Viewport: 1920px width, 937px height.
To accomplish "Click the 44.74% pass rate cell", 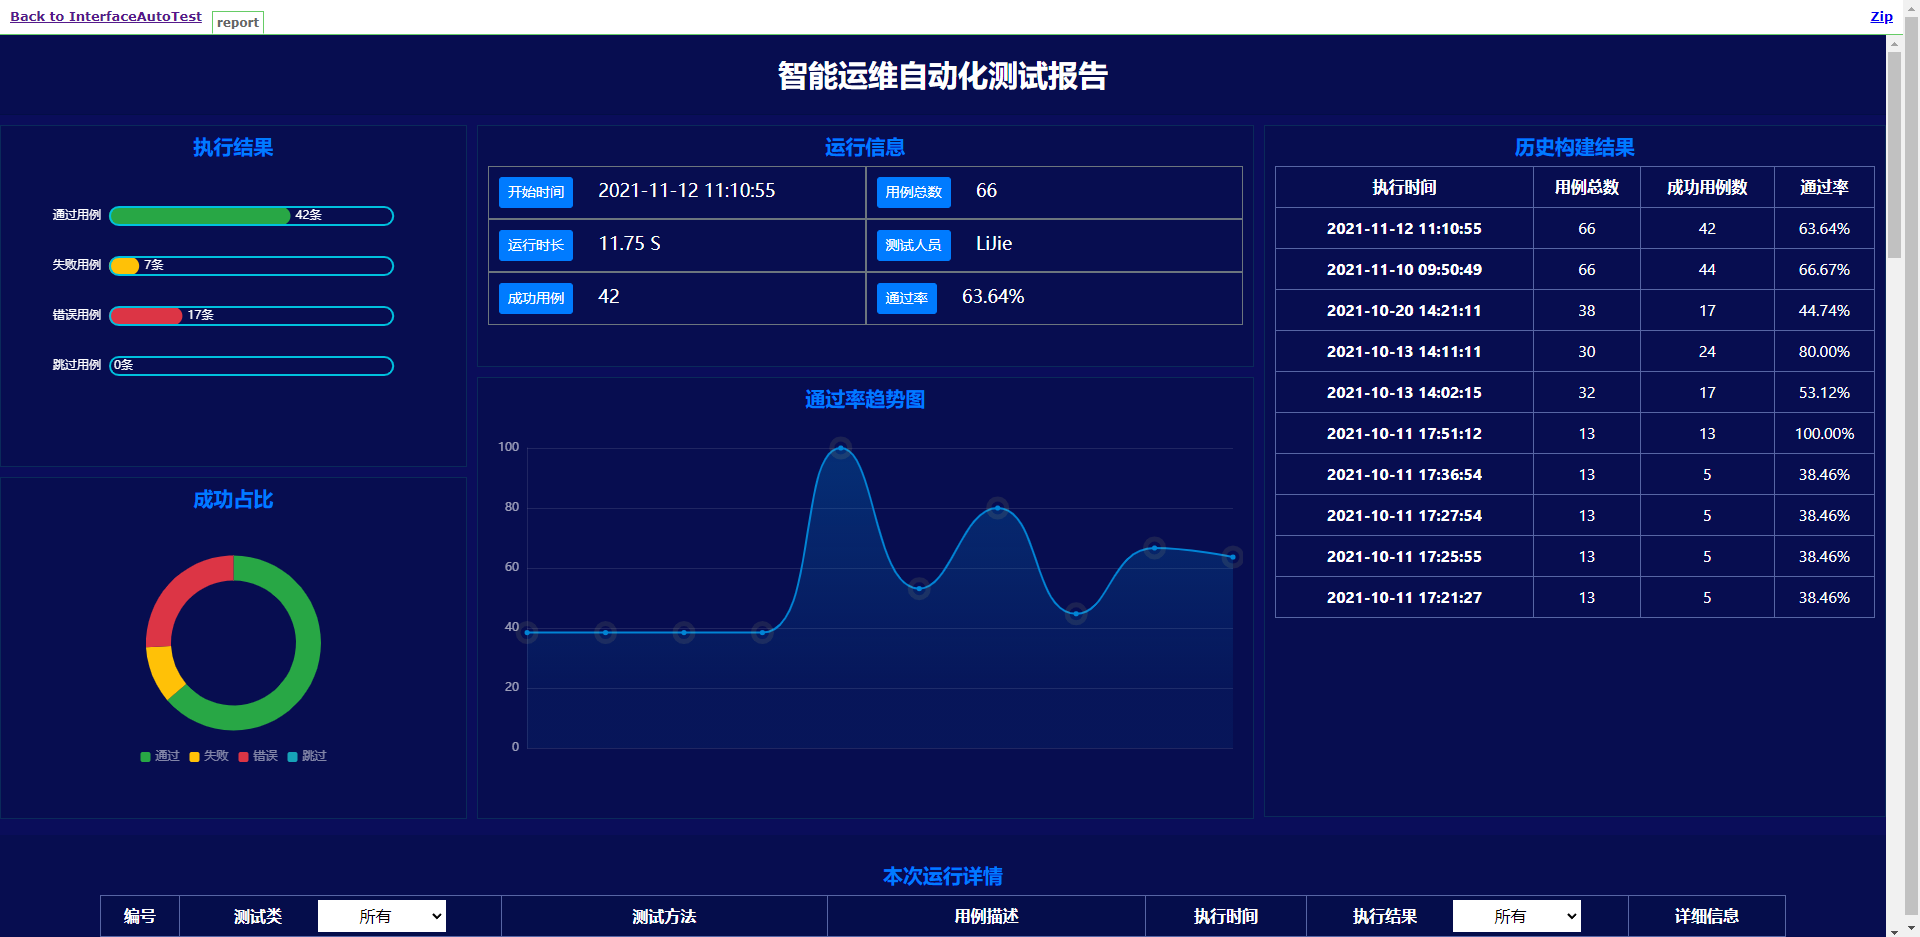I will (1824, 311).
